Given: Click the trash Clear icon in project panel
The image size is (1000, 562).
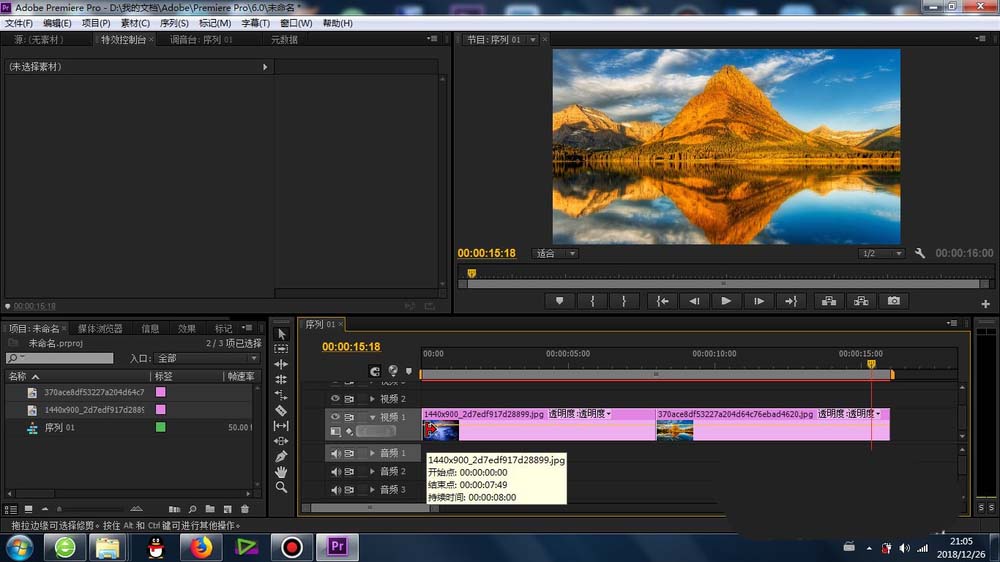Looking at the screenshot, I should click(245, 509).
